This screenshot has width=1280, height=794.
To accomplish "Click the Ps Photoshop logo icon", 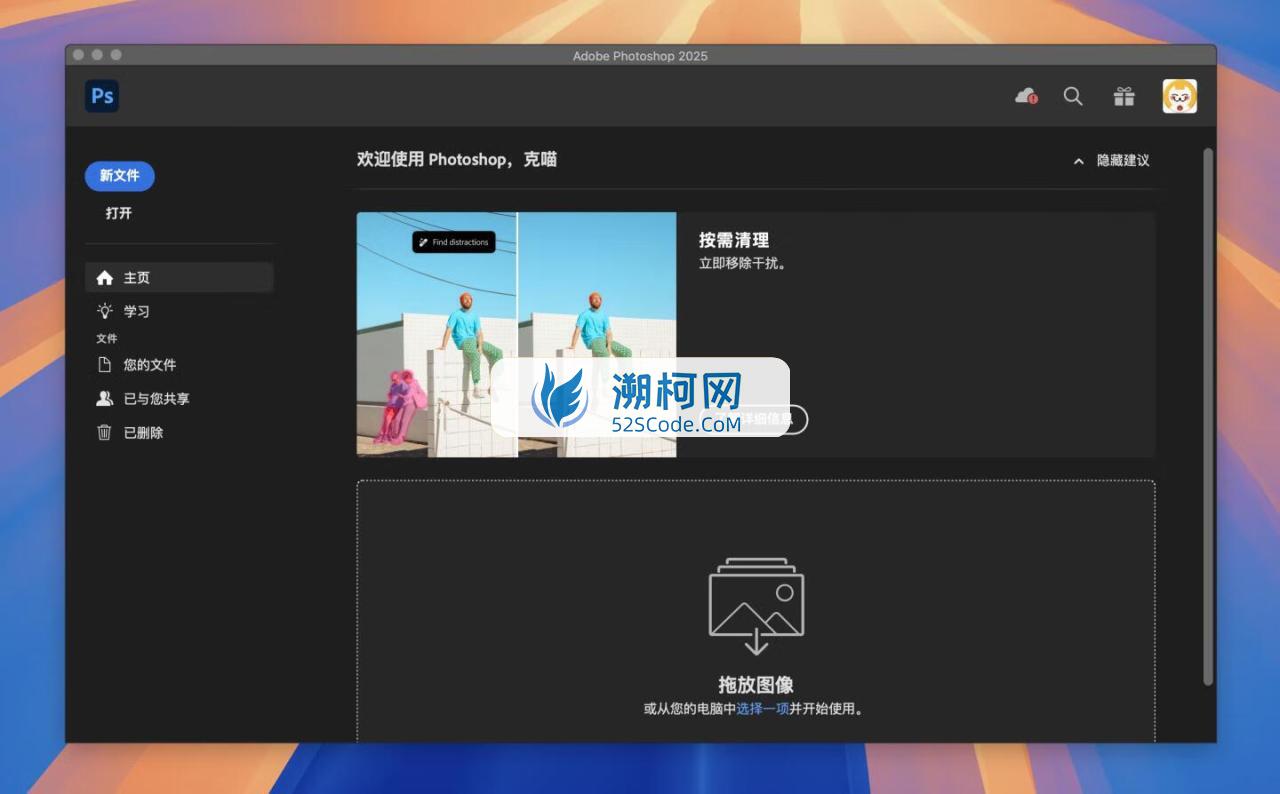I will (x=102, y=96).
